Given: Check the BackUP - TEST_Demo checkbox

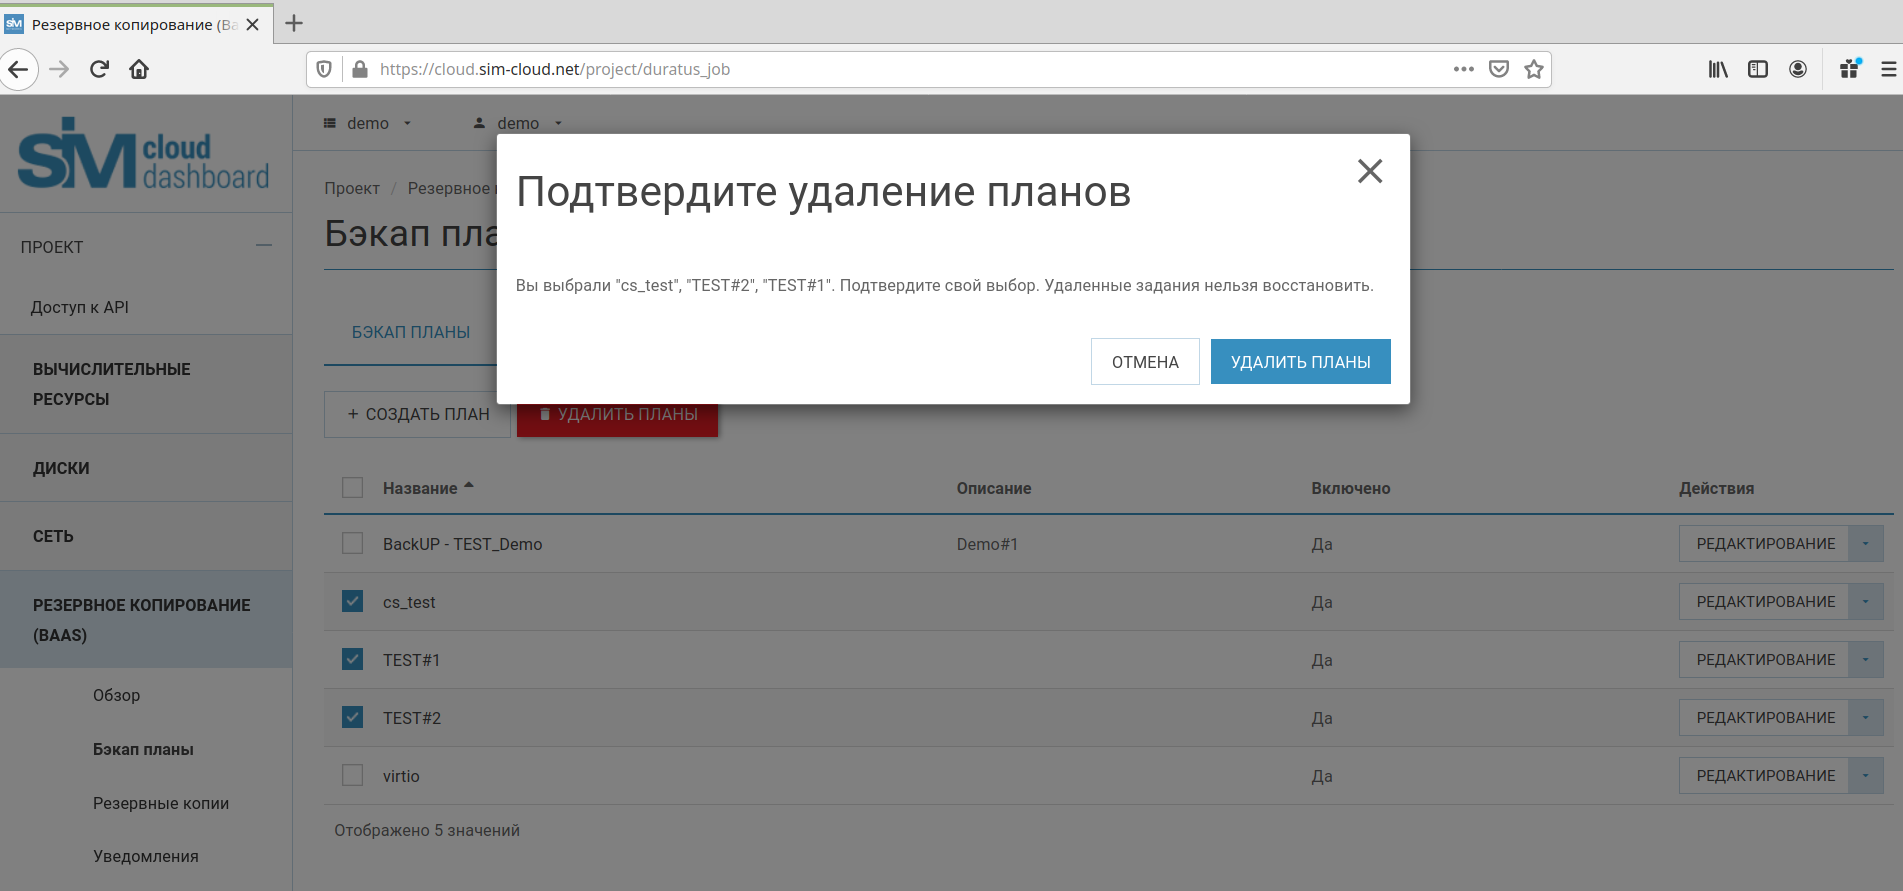Looking at the screenshot, I should click(x=353, y=544).
